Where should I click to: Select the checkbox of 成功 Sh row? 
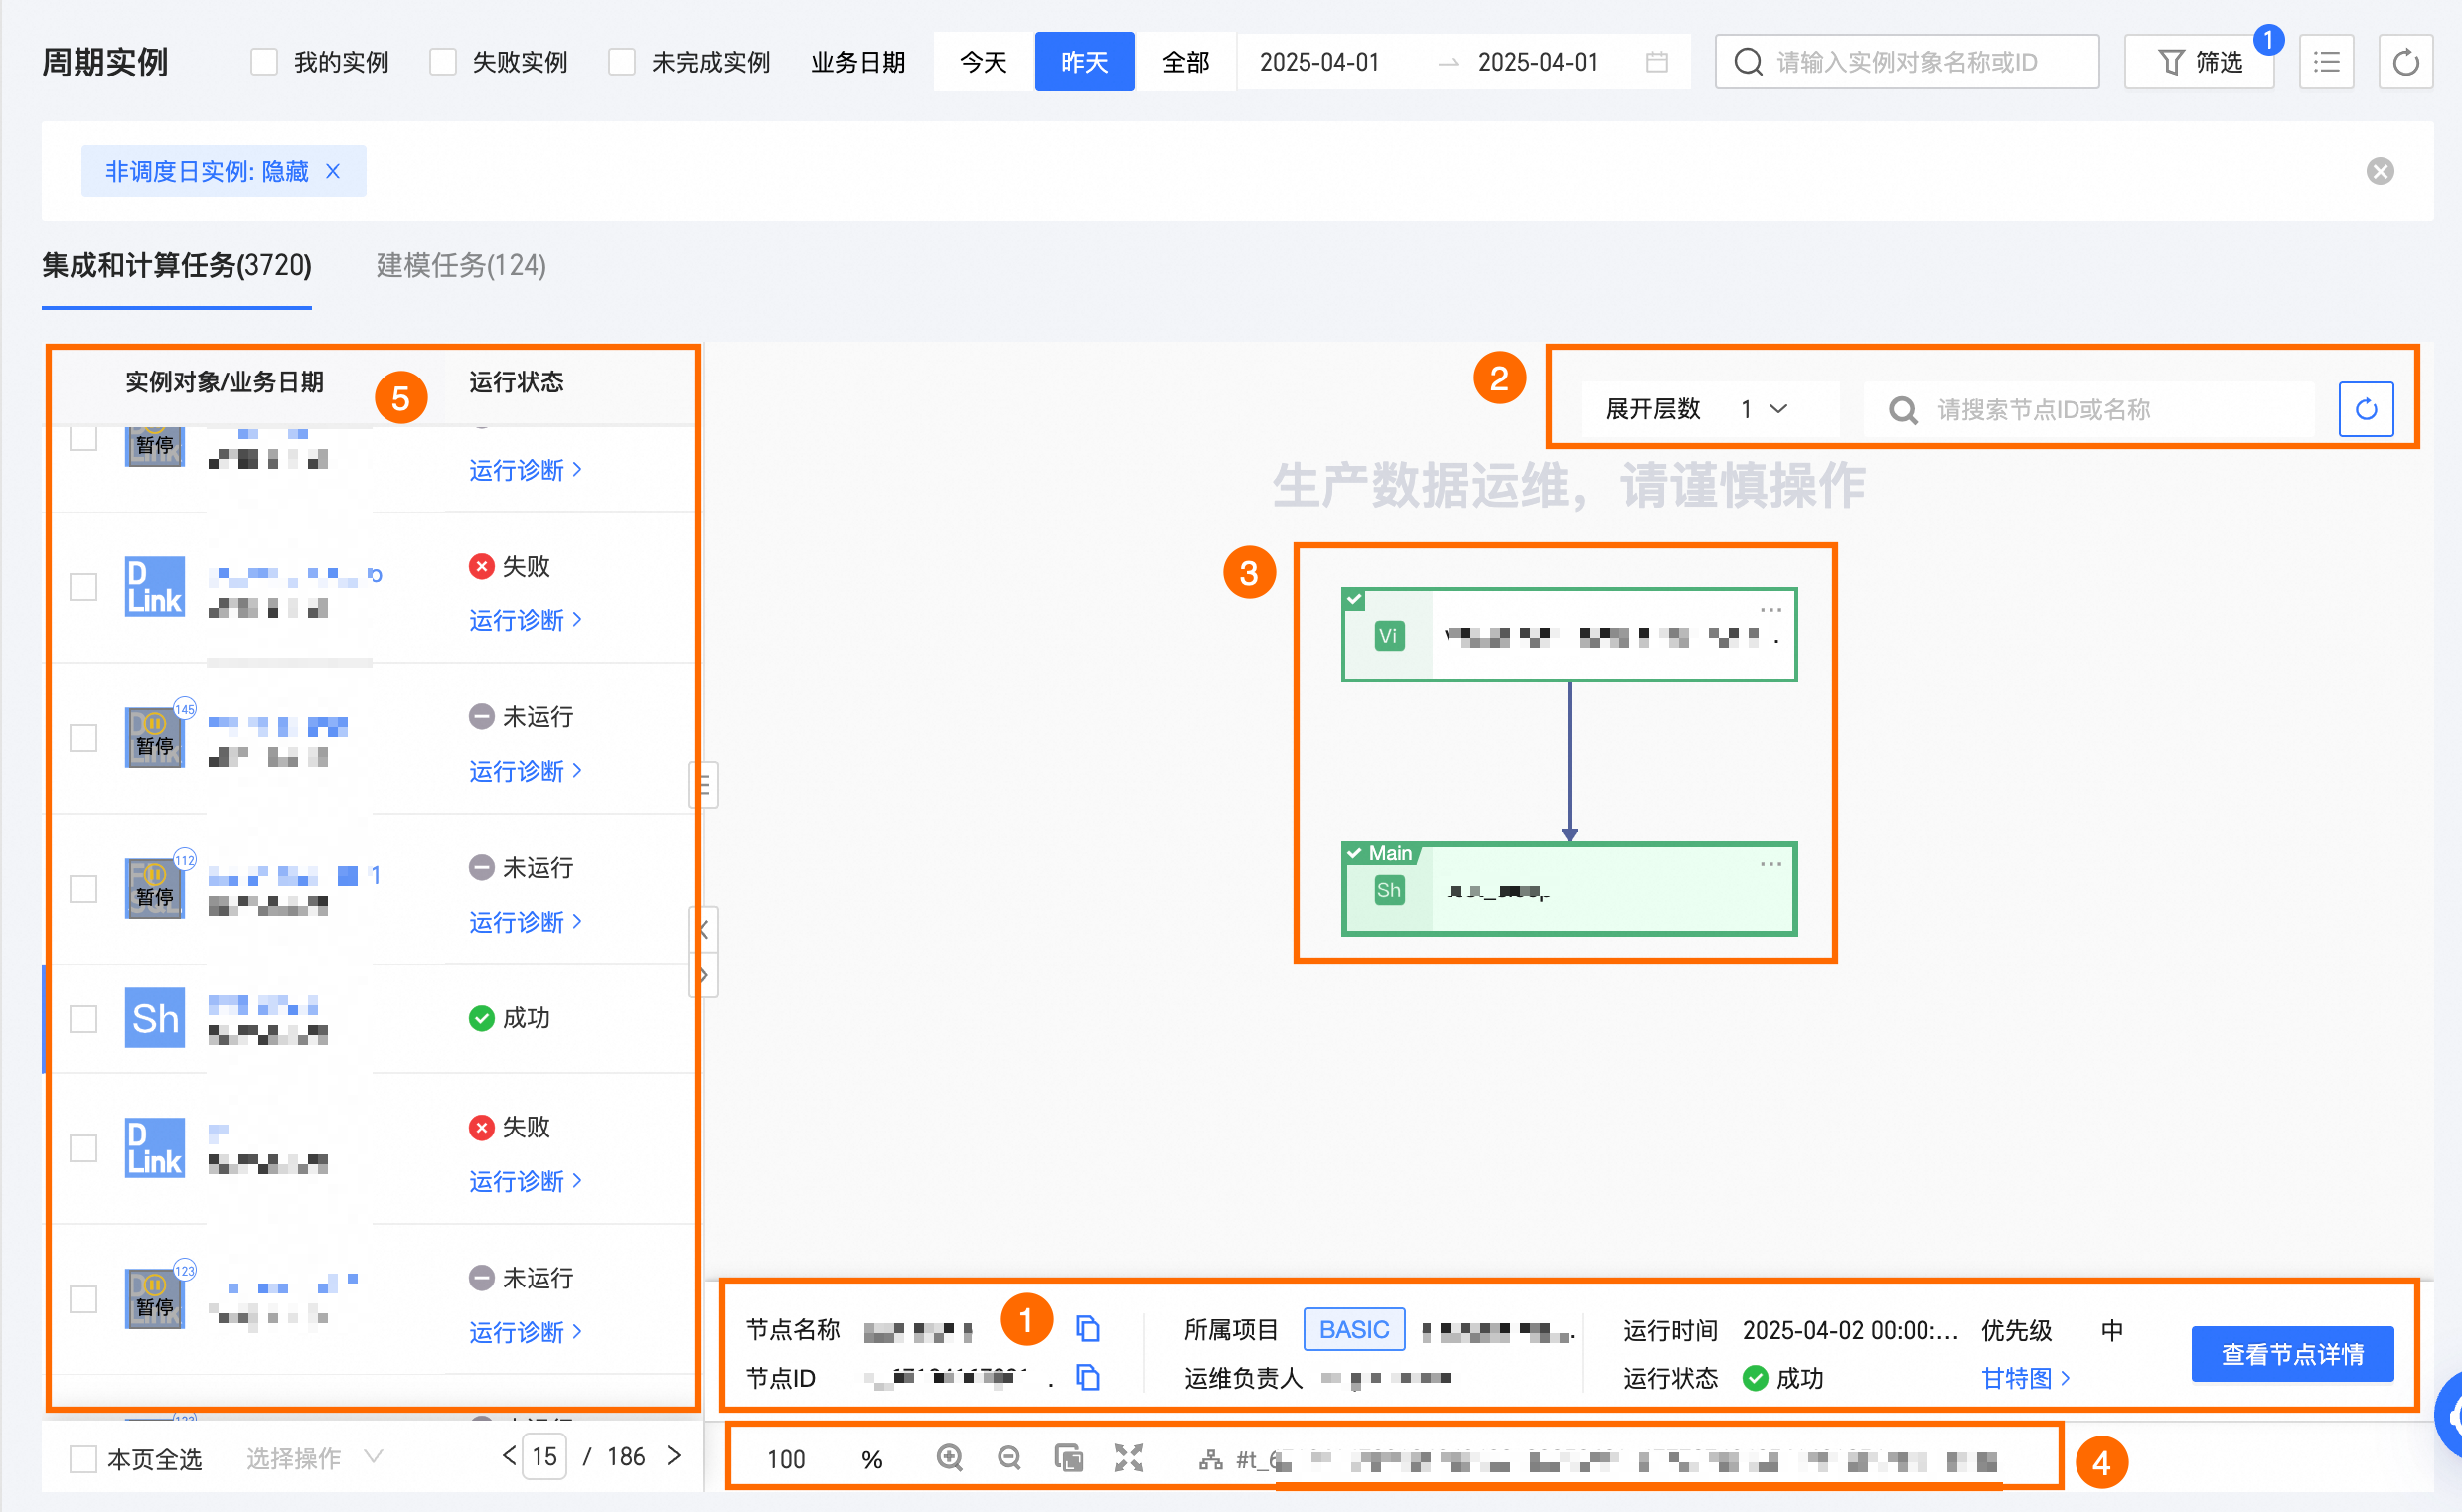click(83, 1019)
